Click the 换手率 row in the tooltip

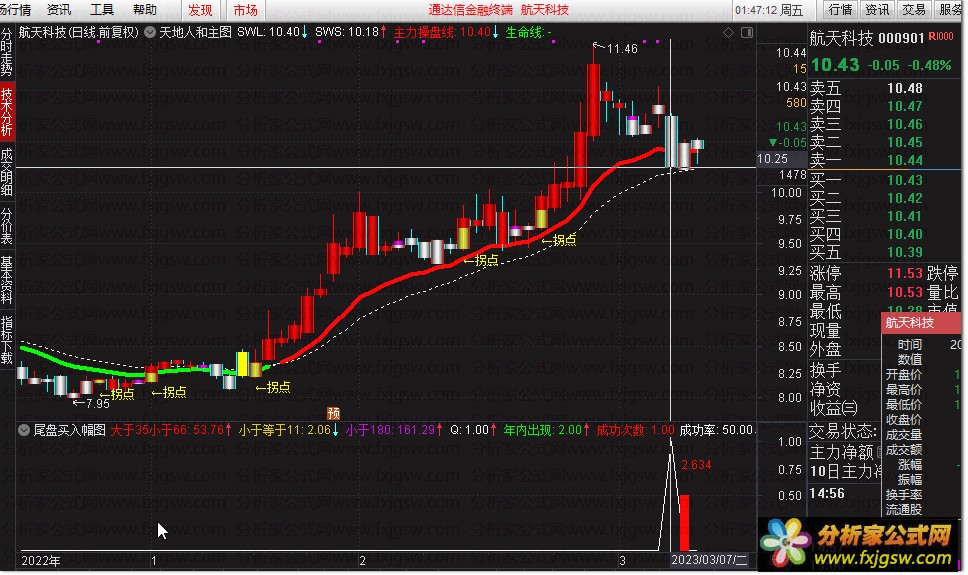[921, 495]
